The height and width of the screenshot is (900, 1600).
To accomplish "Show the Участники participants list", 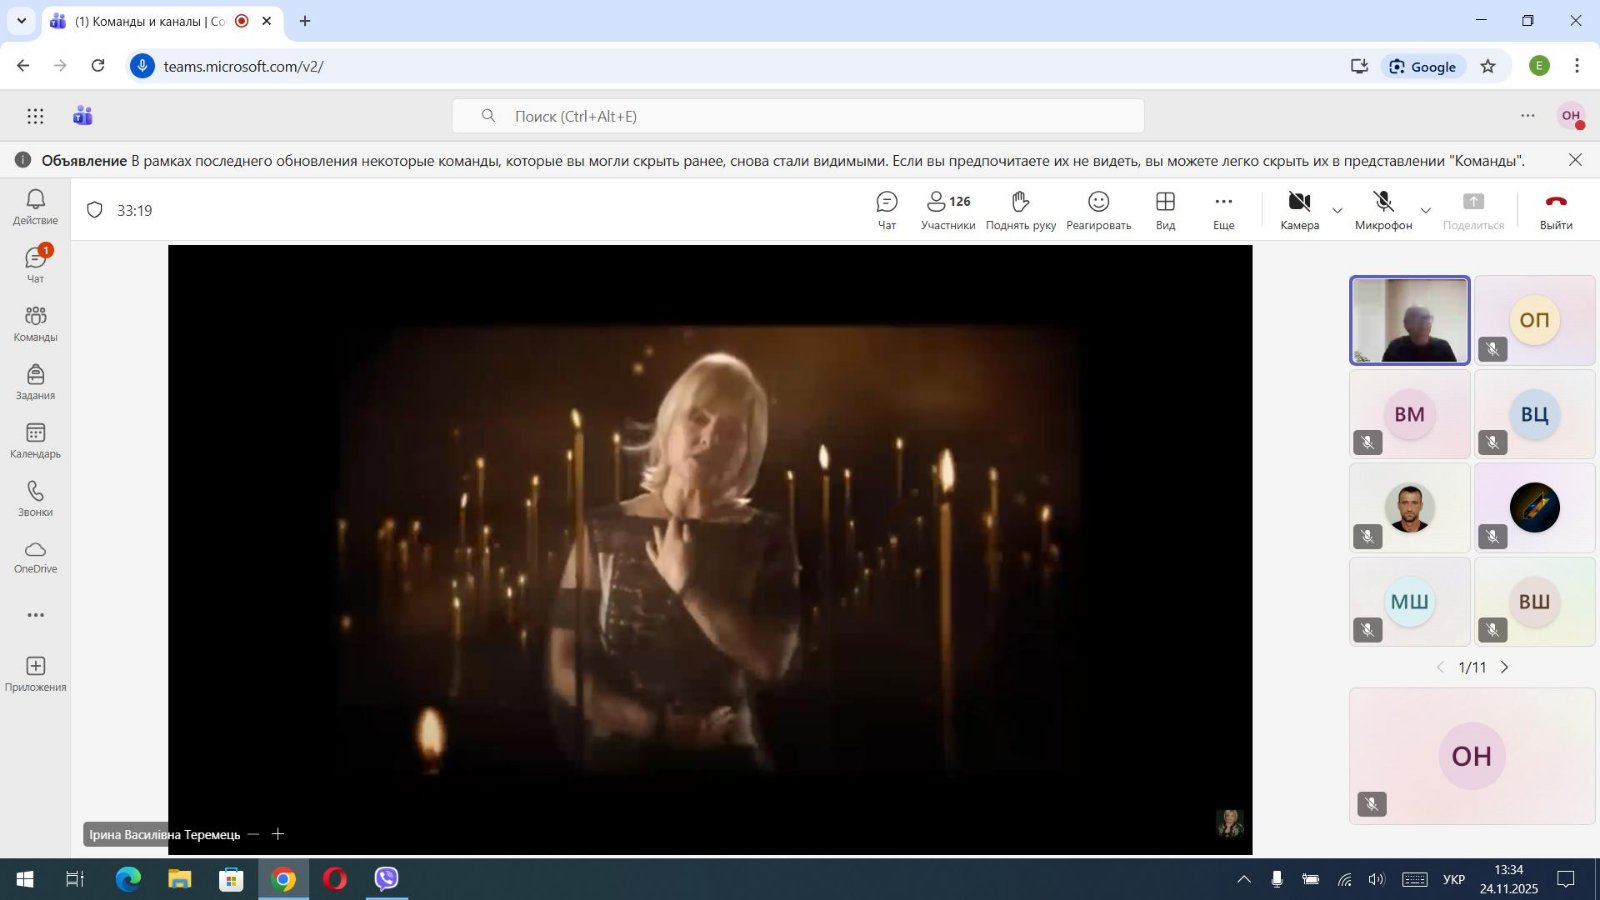I will pos(947,210).
